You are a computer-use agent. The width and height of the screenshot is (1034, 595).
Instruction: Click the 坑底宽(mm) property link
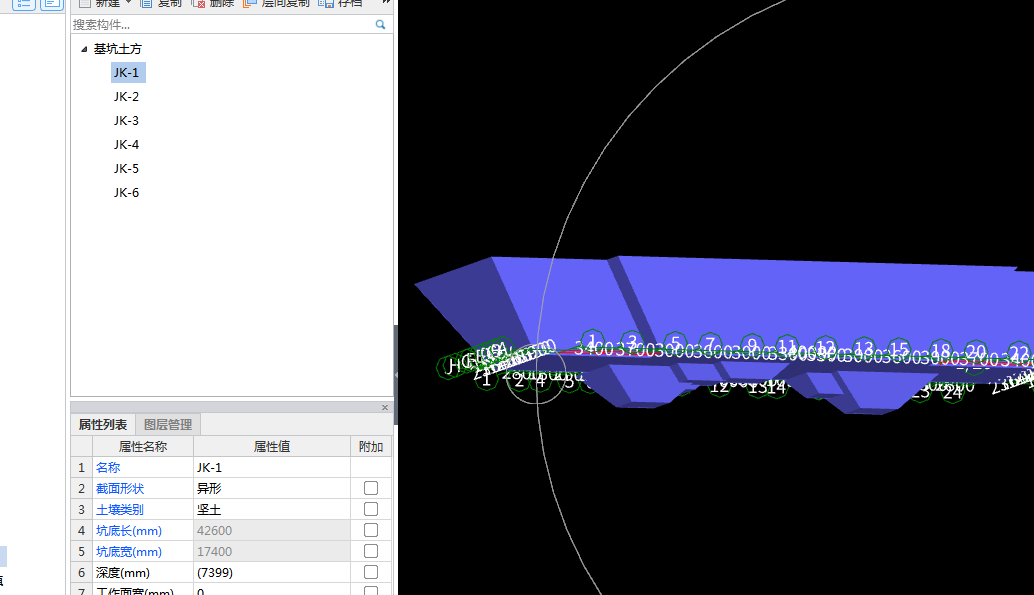coord(129,552)
